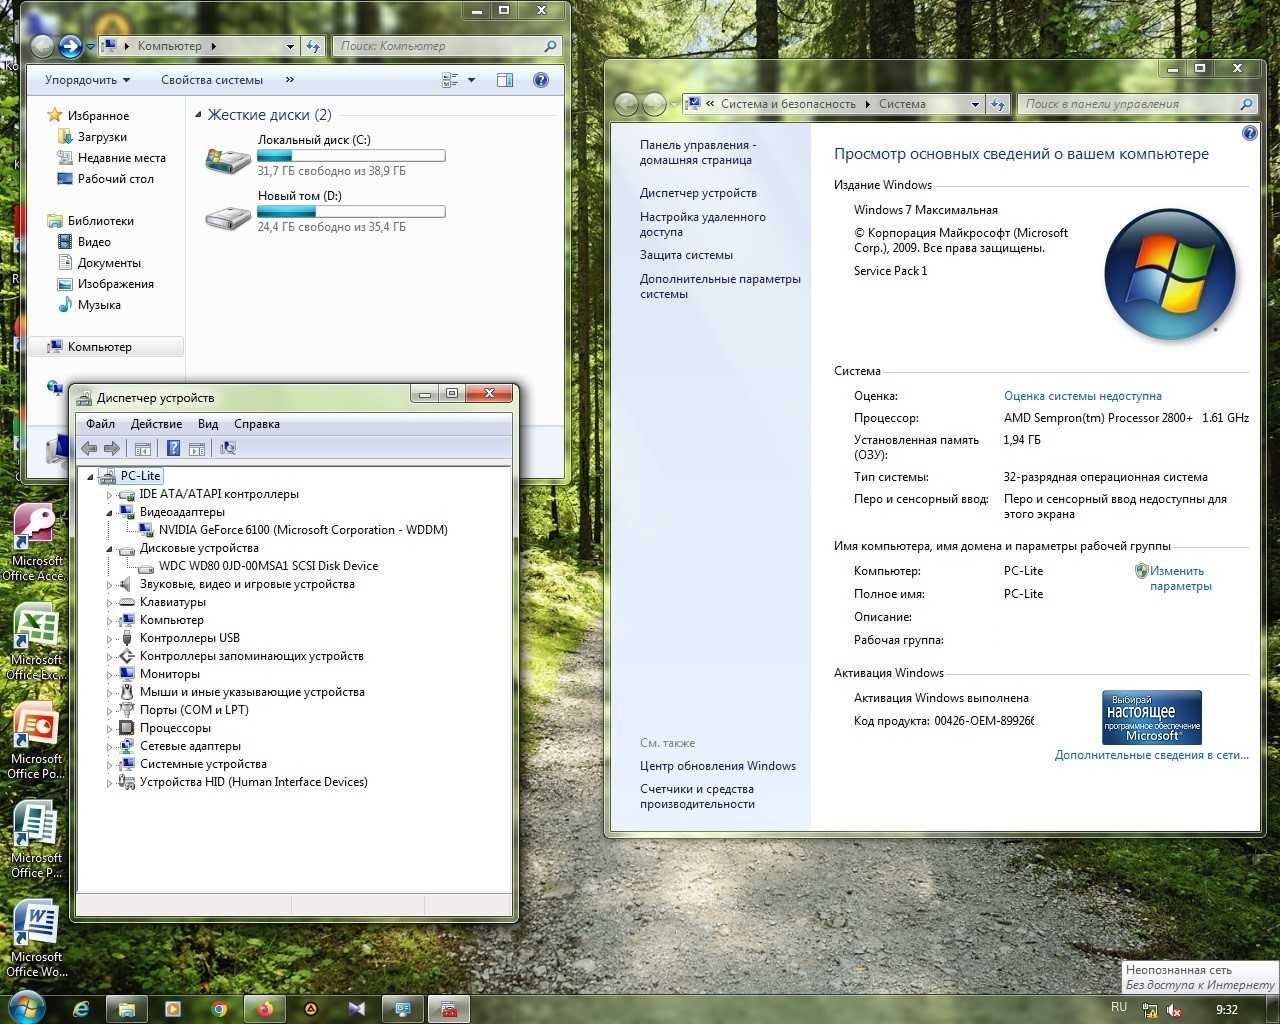1280x1024 pixels.
Task: Click Local Disk (C:) usage bar
Action: [351, 155]
